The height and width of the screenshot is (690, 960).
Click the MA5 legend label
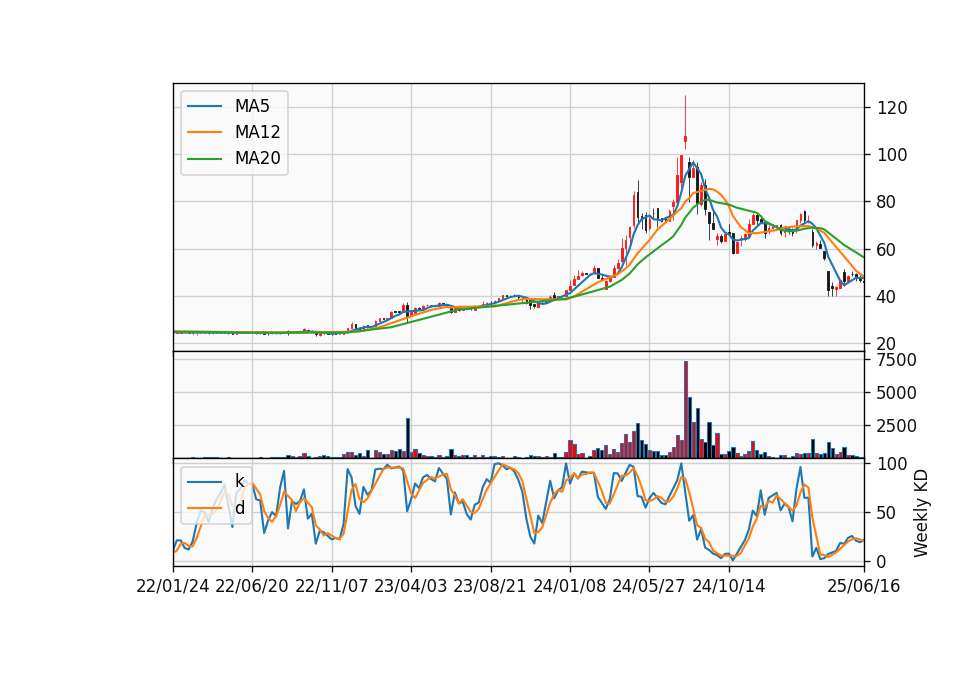[252, 106]
